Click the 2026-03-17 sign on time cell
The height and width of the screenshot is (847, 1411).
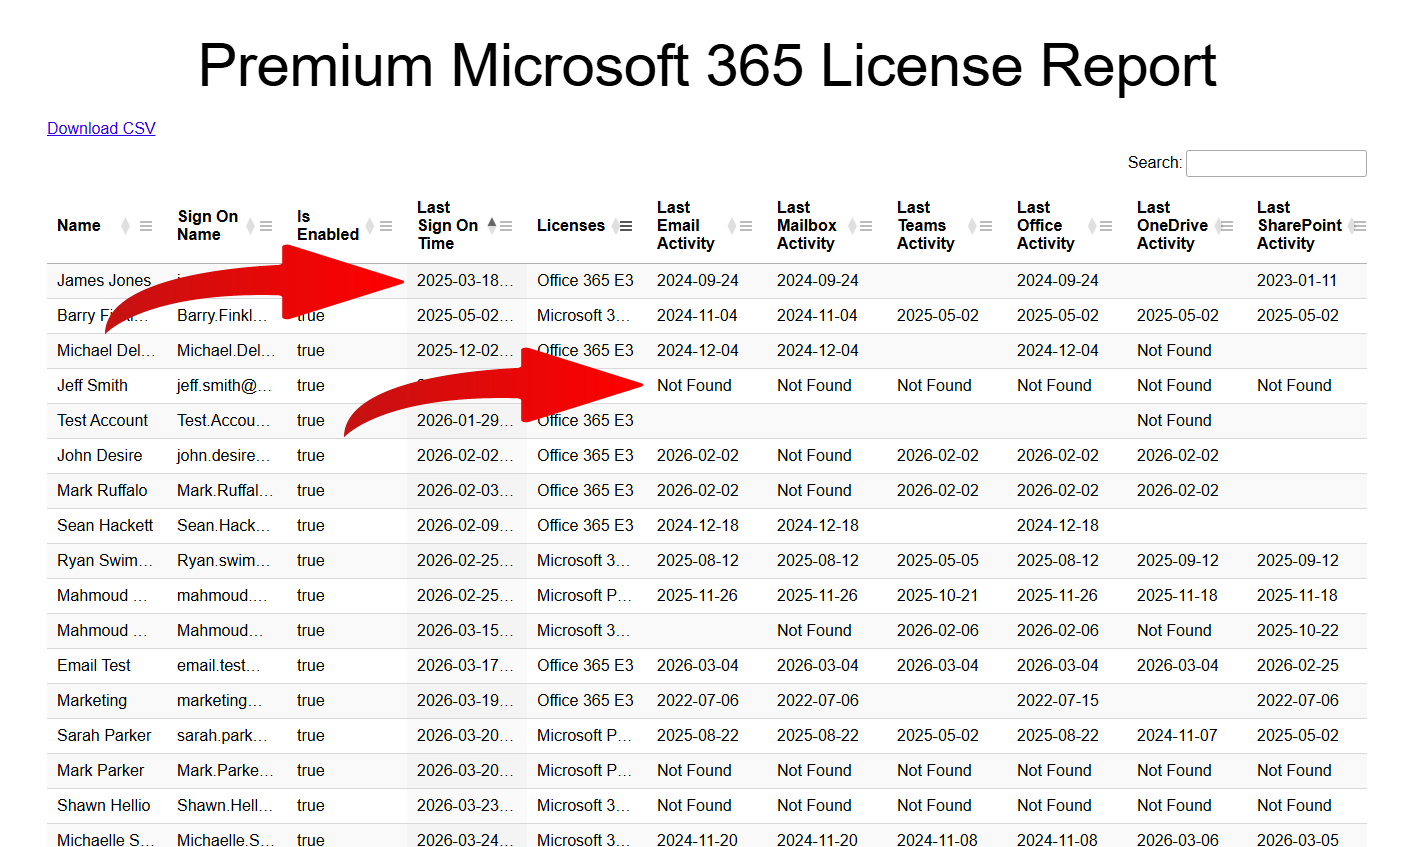coord(465,666)
